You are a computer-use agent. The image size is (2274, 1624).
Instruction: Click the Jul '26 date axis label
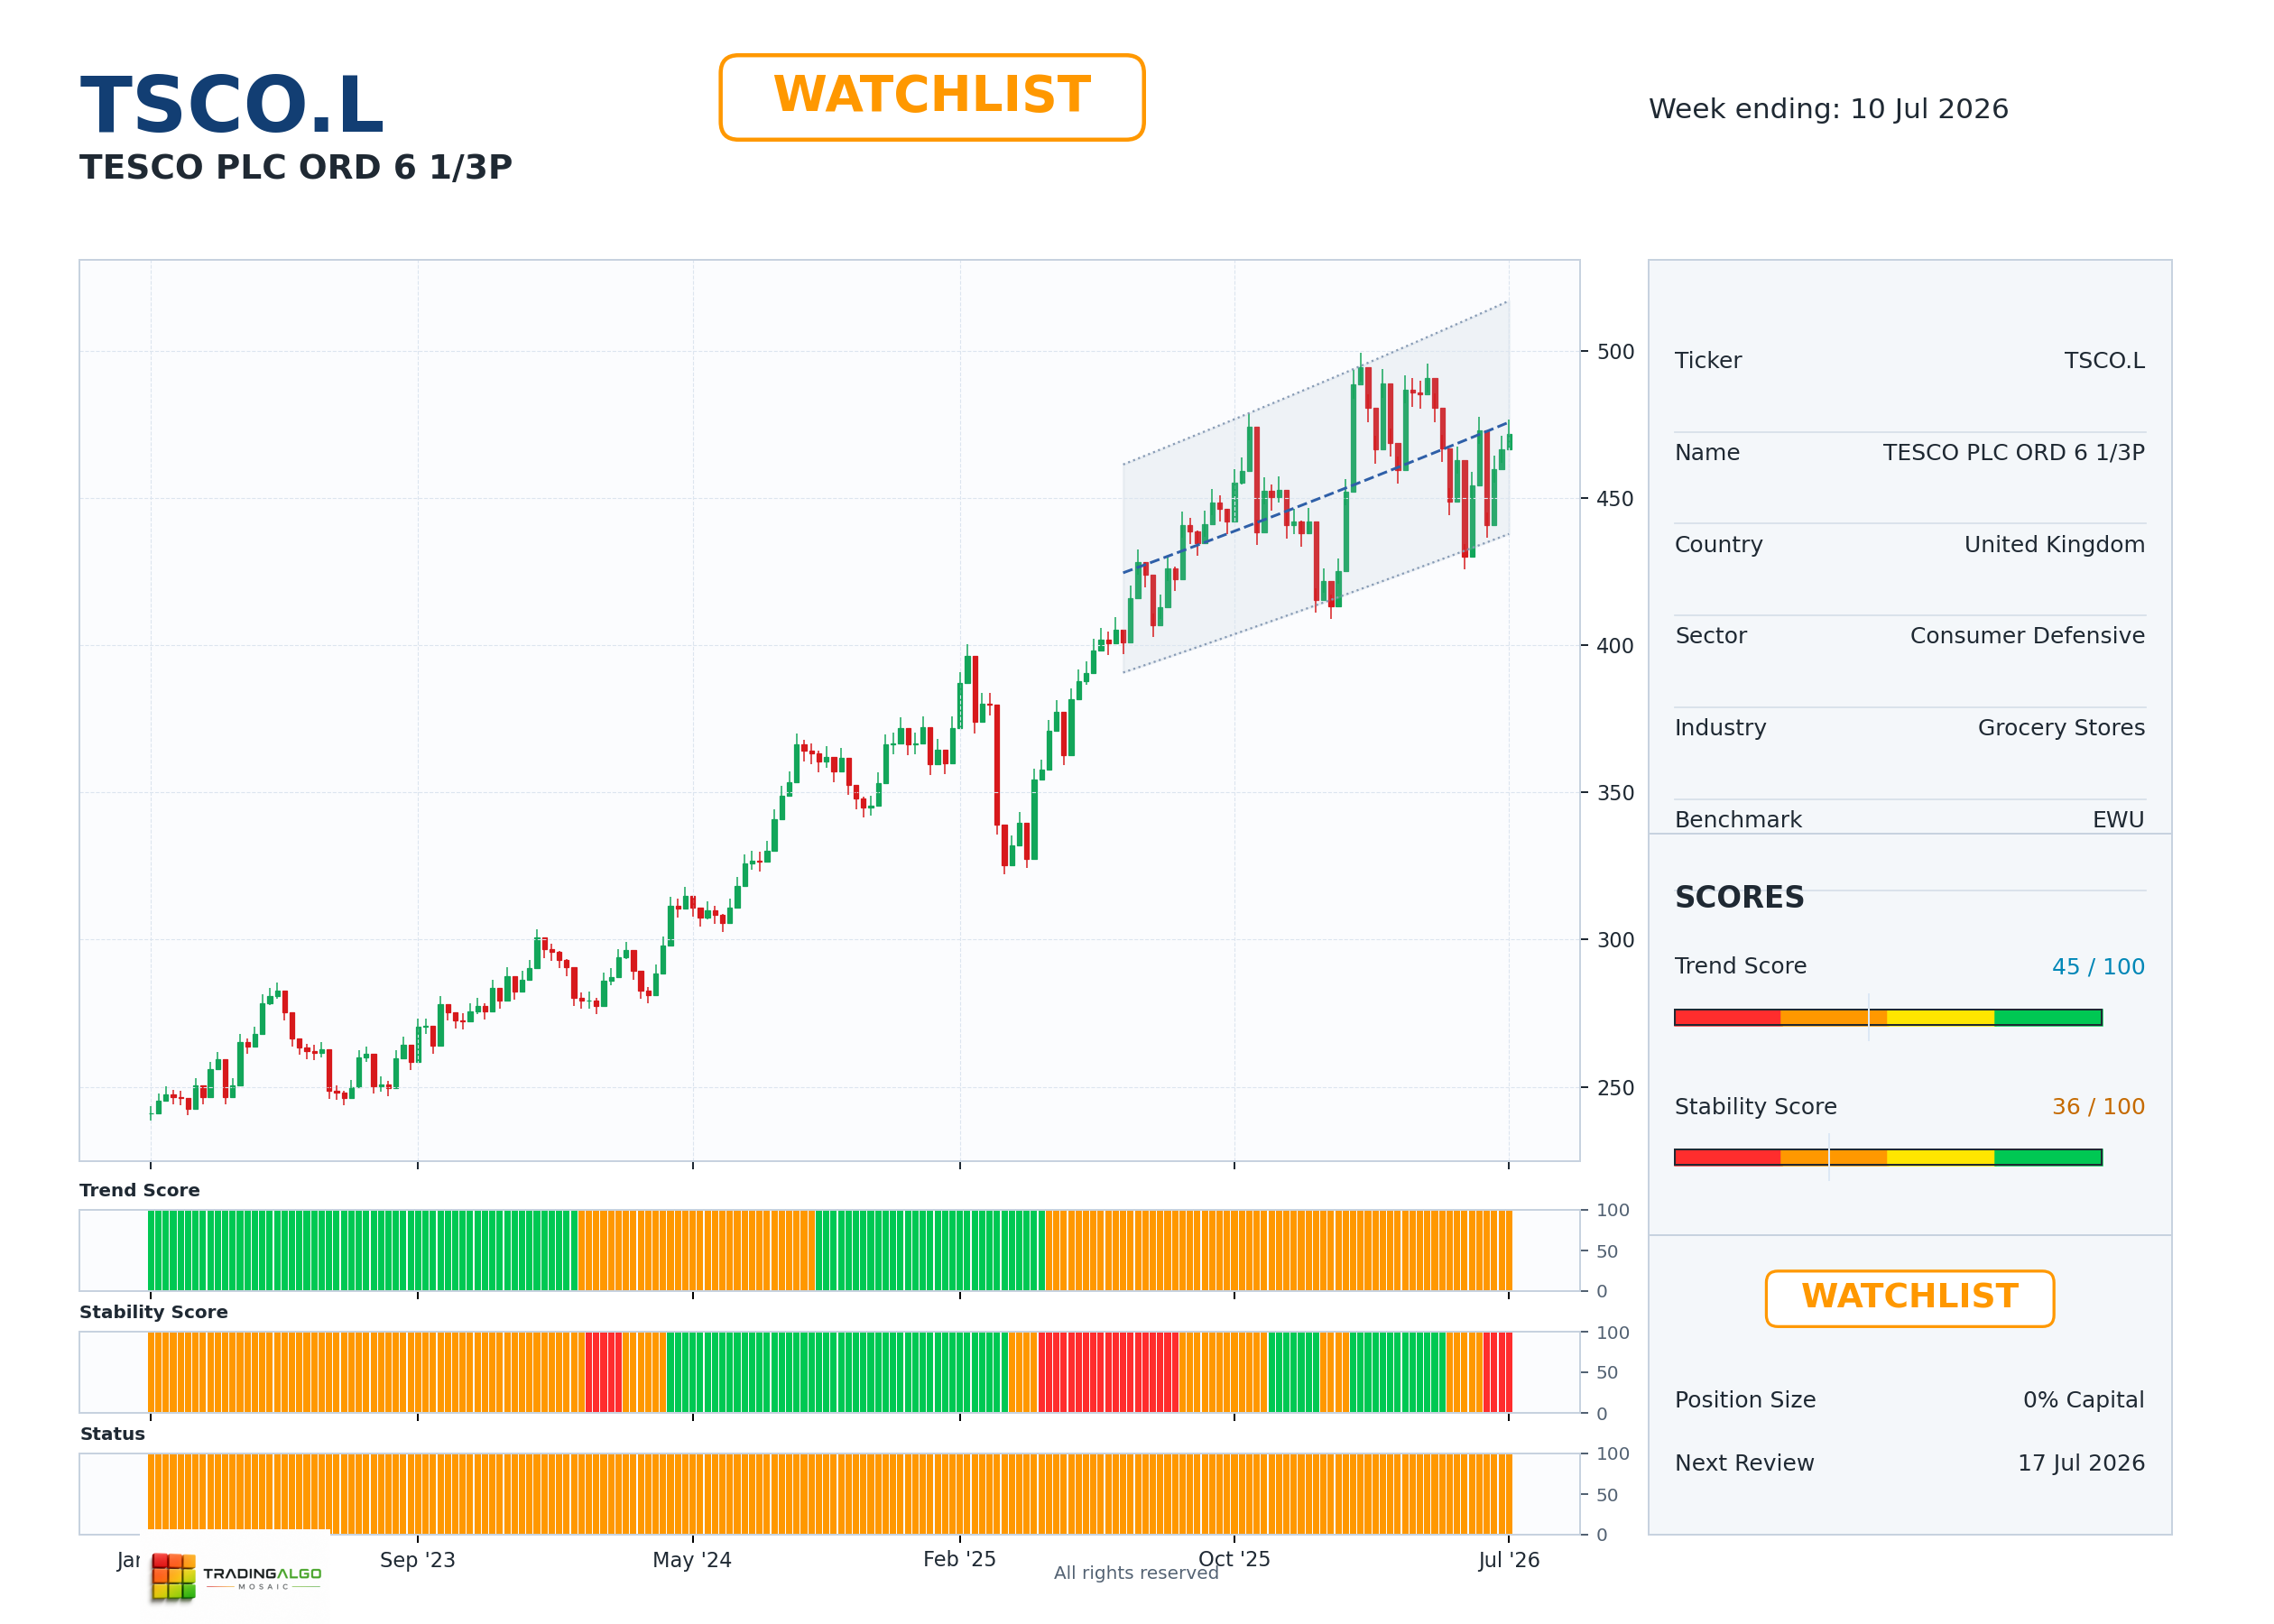point(1509,1560)
